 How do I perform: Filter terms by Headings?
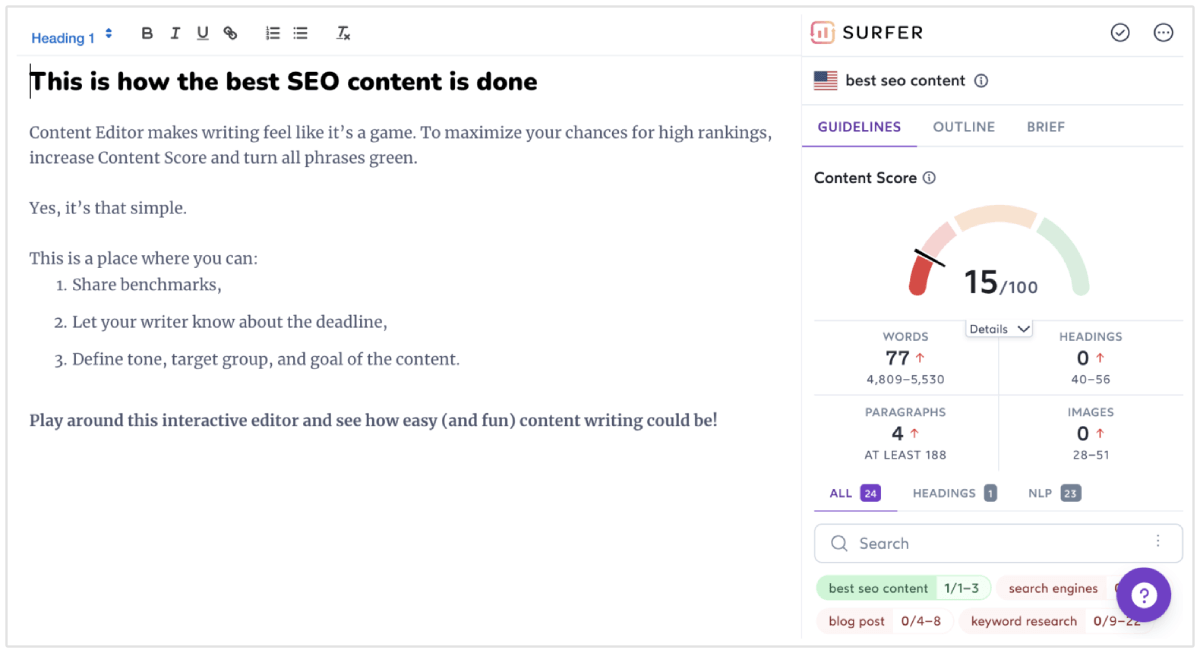954,493
